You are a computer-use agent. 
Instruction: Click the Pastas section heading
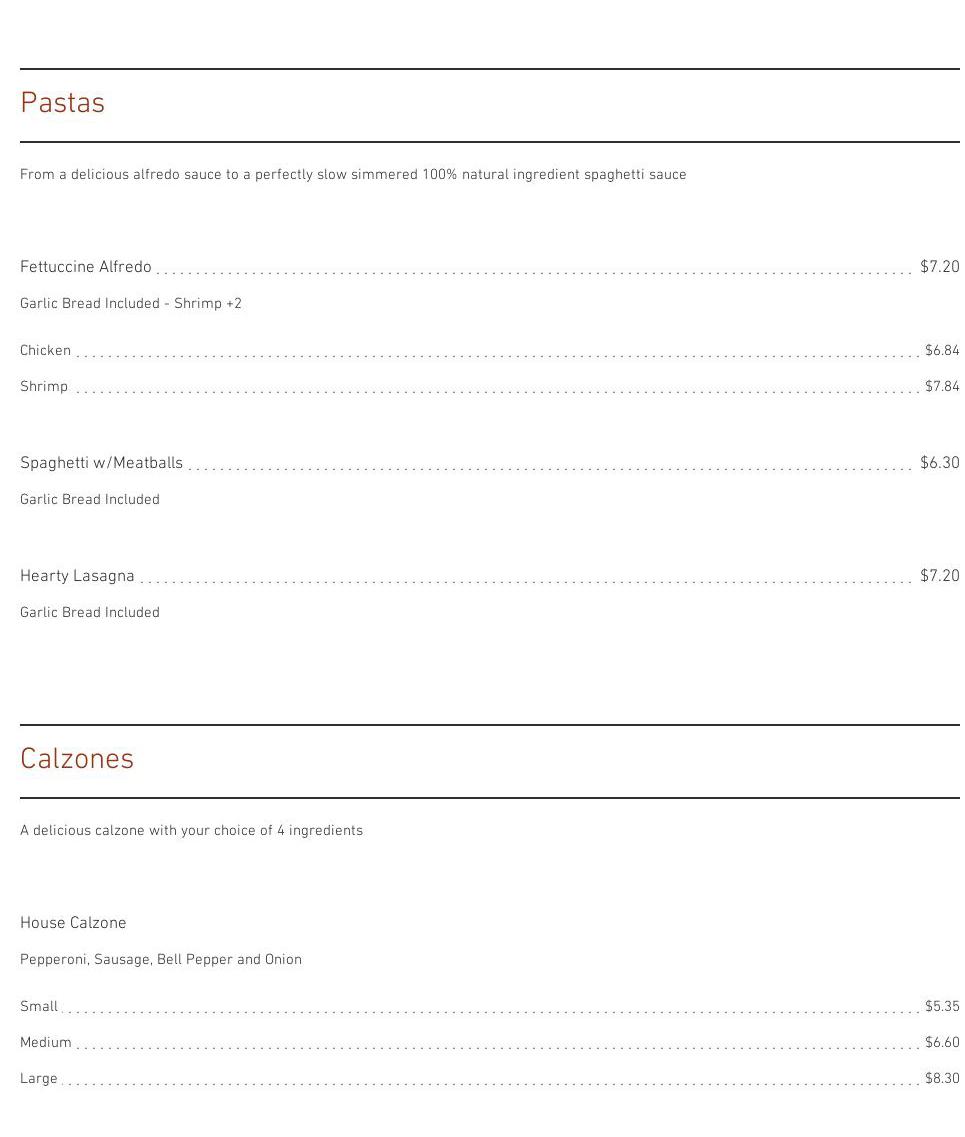point(62,103)
